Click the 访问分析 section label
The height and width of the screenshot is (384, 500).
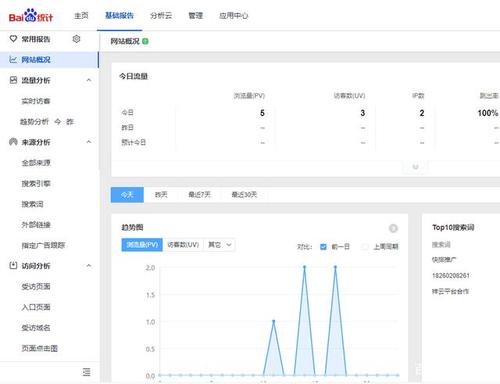36,266
